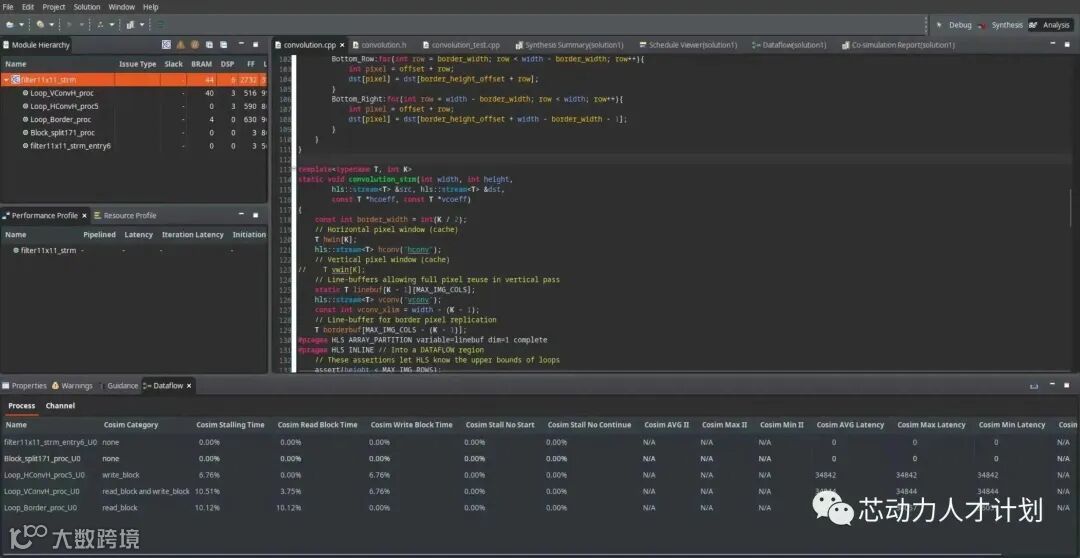Open the dropdown next to the hierarchy diagram icon
1080x558 pixels.
111,25
